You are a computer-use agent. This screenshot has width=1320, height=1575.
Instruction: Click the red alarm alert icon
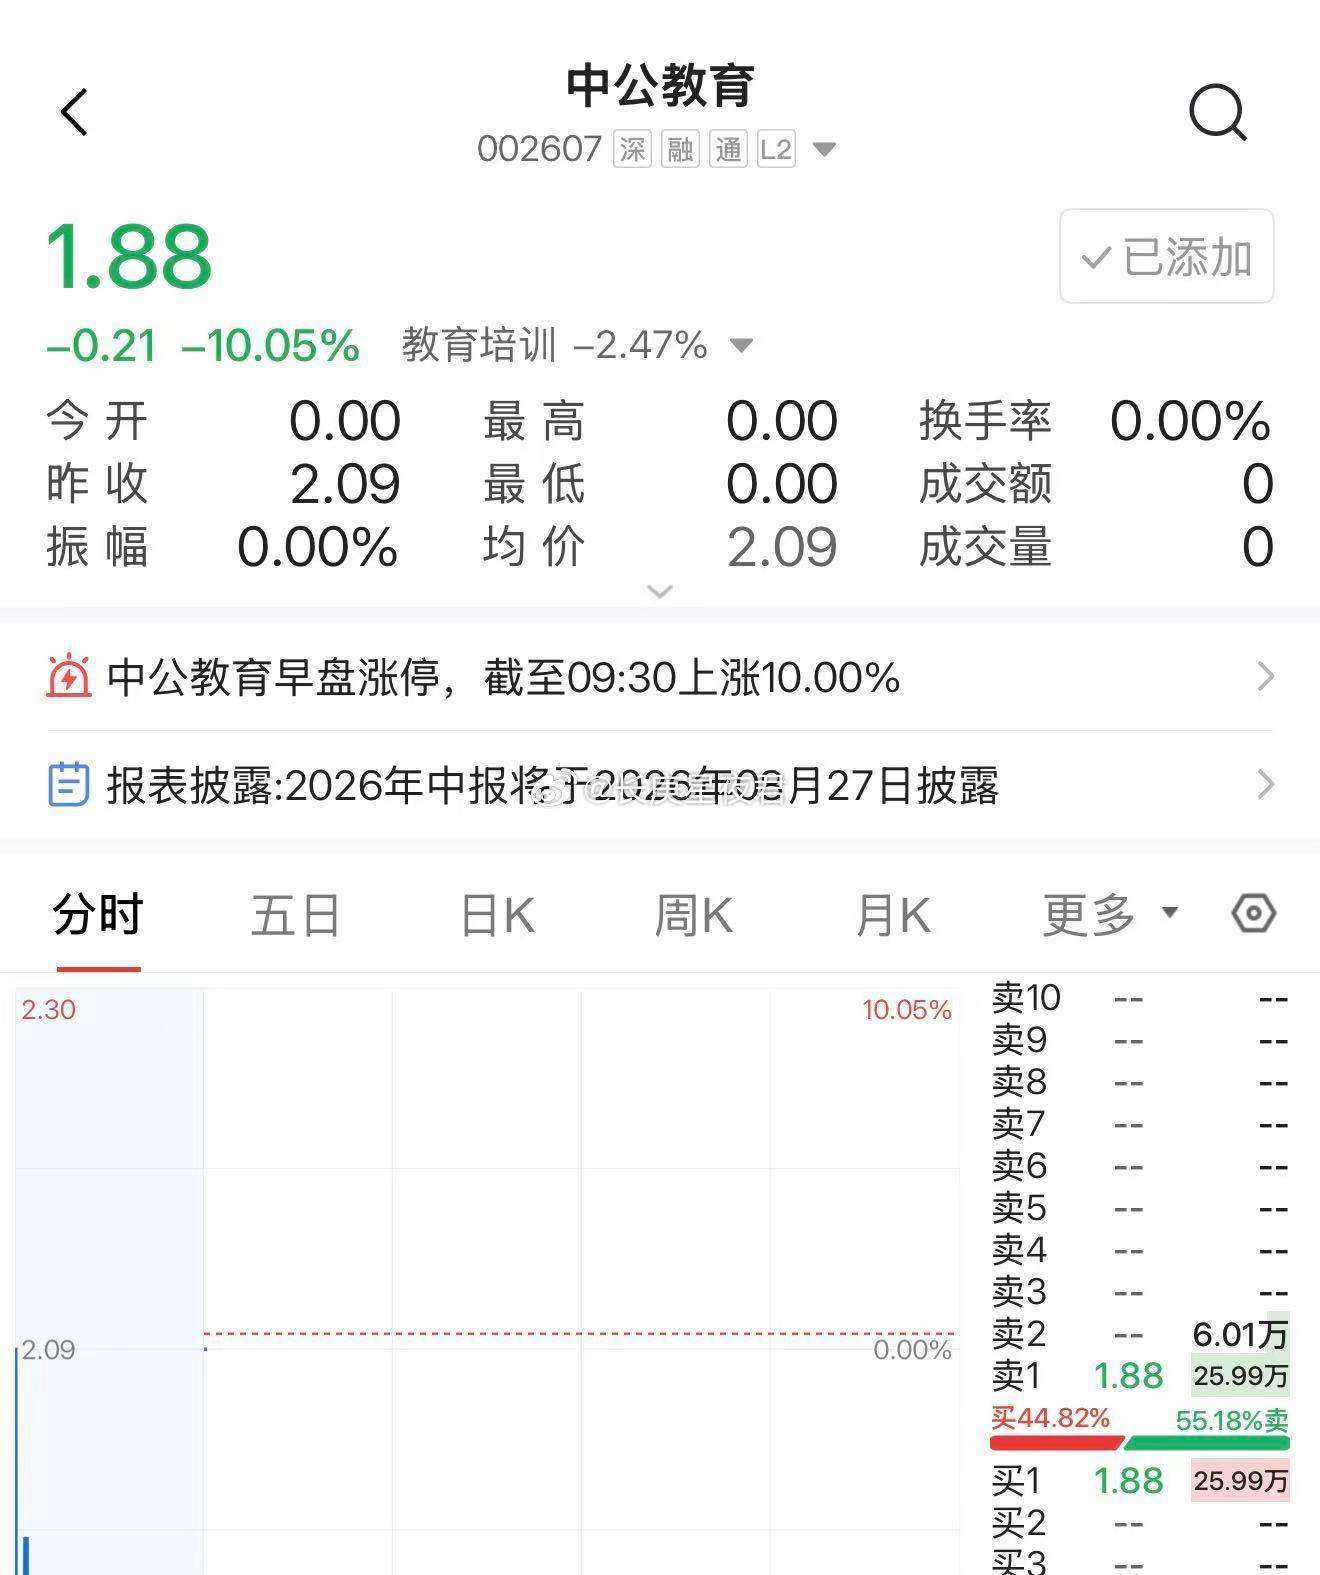(69, 677)
